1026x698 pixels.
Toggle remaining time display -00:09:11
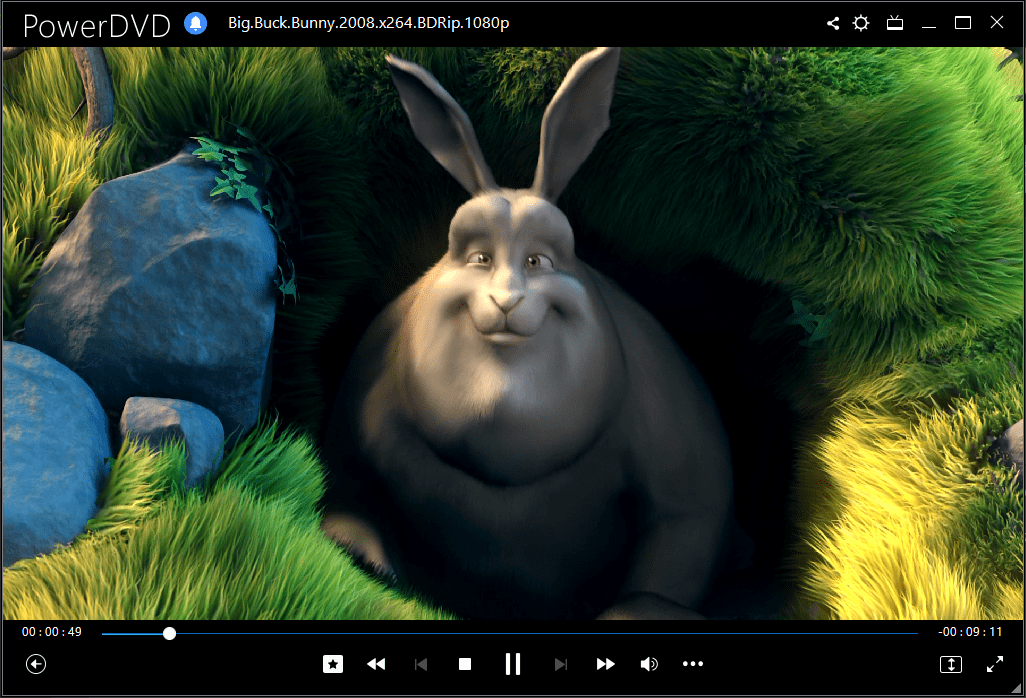970,632
